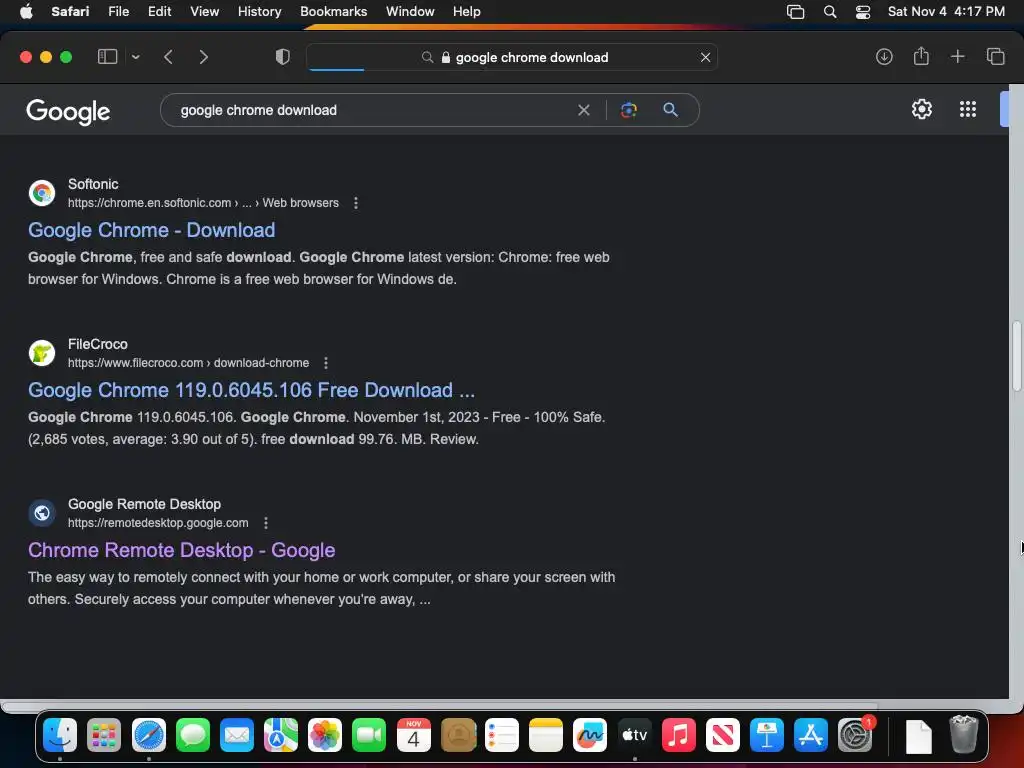
Task: Go back with the back arrow
Action: click(x=168, y=57)
